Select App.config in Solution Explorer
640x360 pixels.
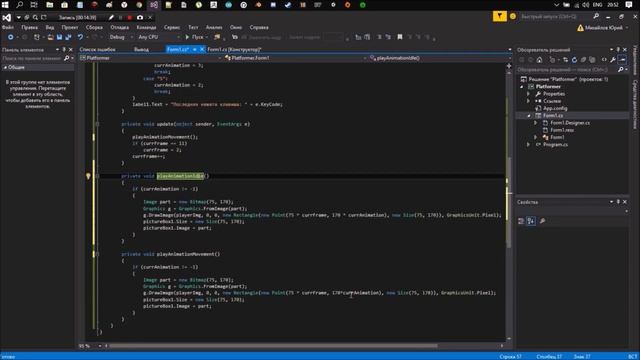[555, 109]
